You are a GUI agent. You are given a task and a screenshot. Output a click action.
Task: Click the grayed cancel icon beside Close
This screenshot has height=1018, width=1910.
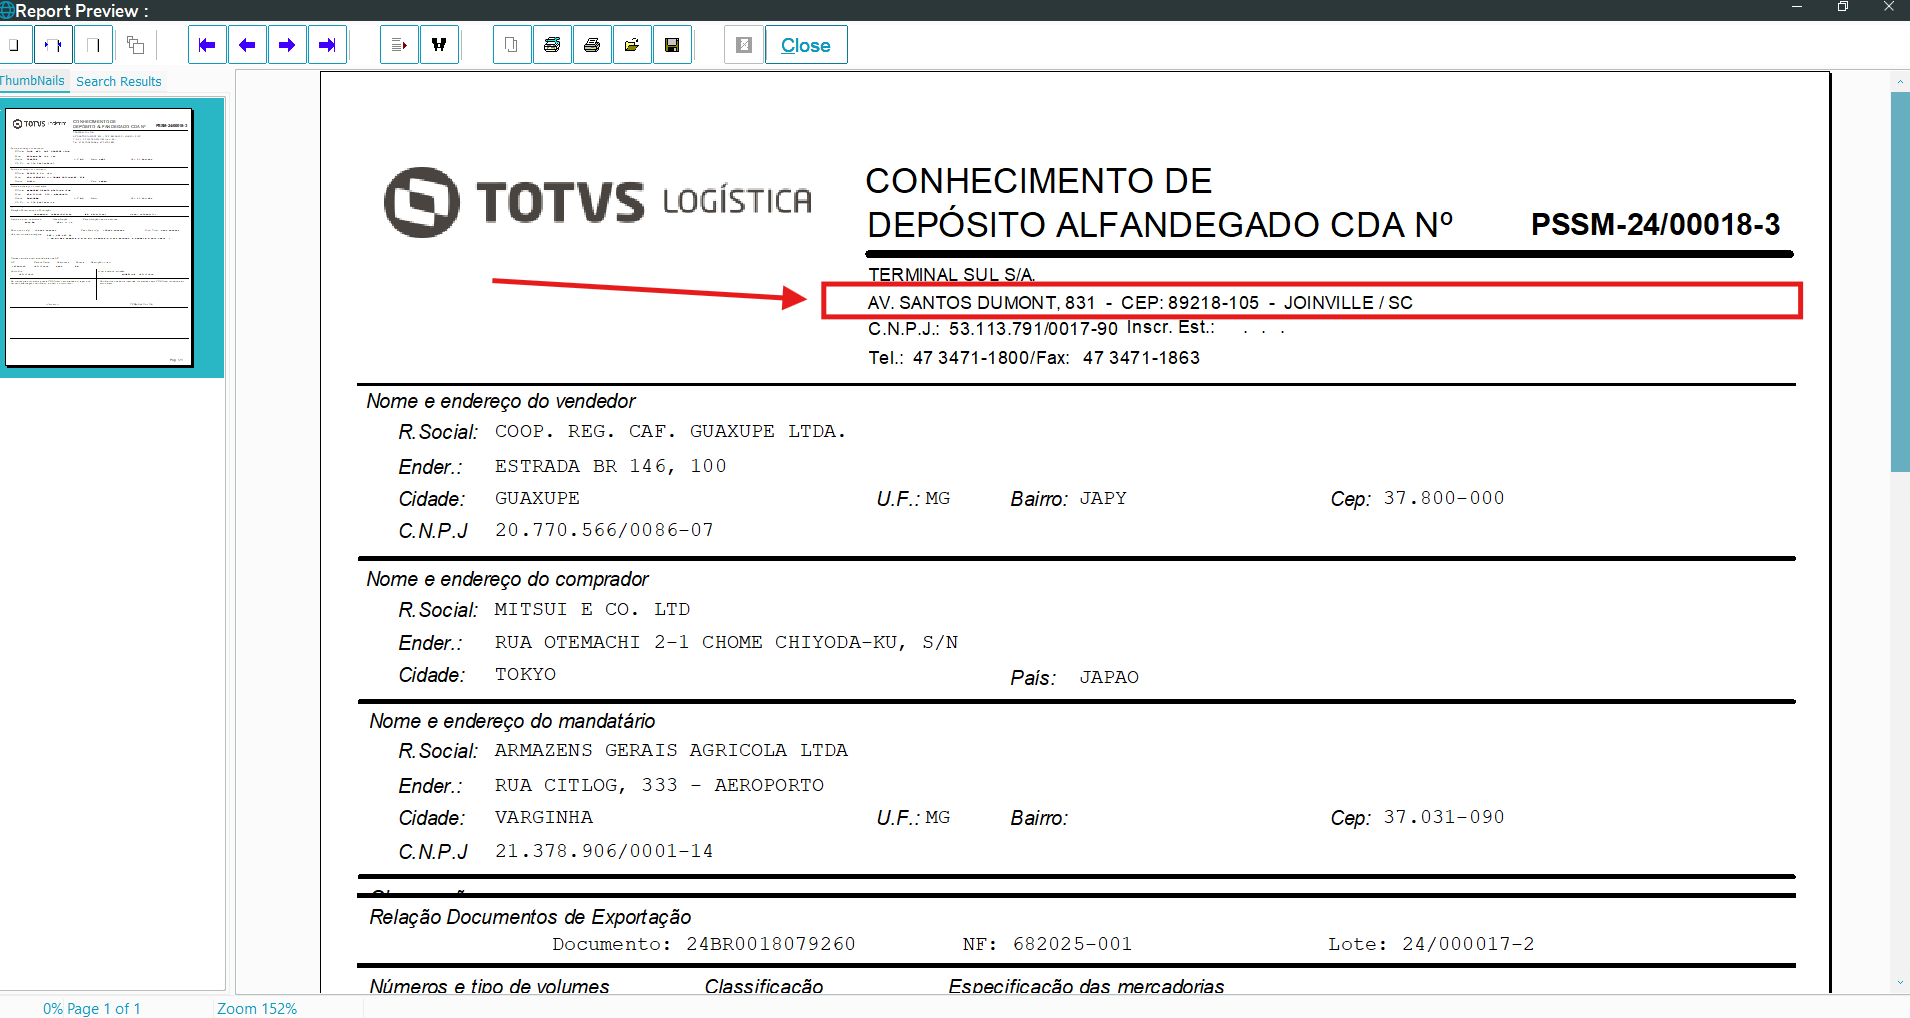[743, 45]
